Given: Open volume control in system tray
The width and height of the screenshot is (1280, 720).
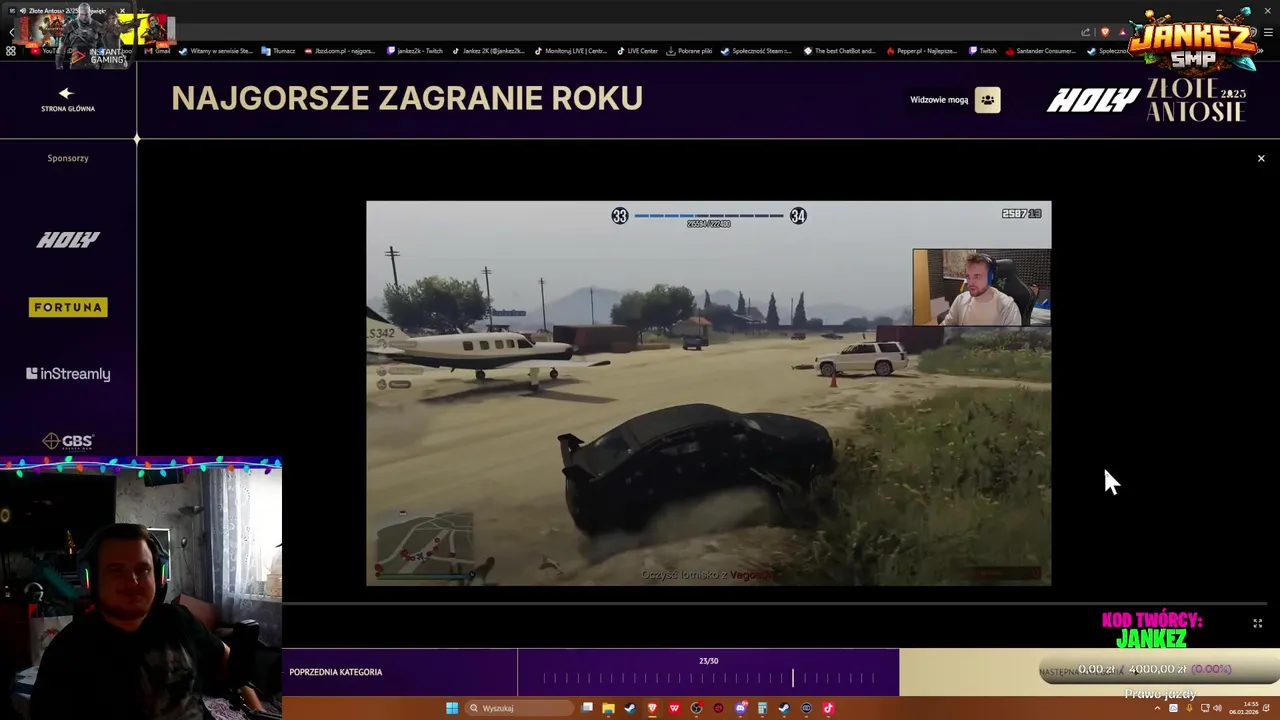Looking at the screenshot, I should click(x=1217, y=708).
